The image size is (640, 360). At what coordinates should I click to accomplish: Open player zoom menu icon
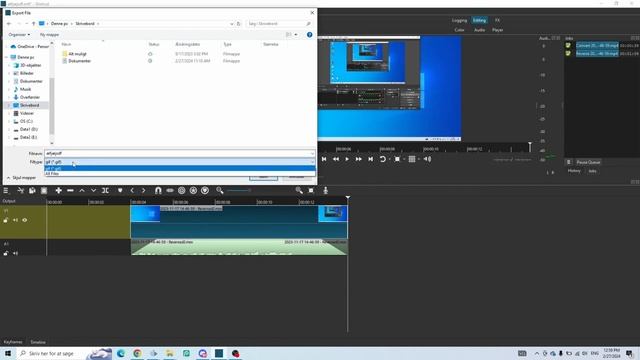(x=397, y=159)
